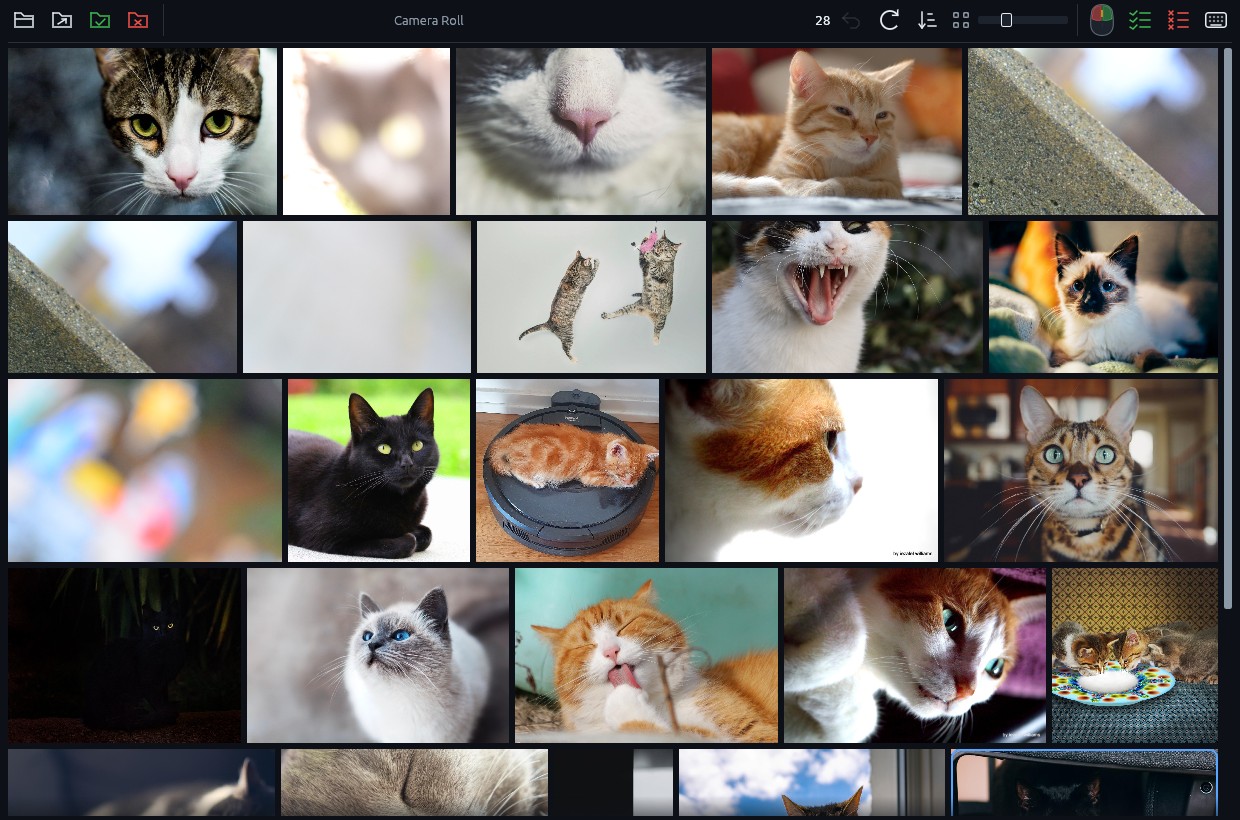Viewport: 1240px width, 820px height.
Task: Select the dark photo with glowing eyes
Action: pyautogui.click(x=124, y=655)
